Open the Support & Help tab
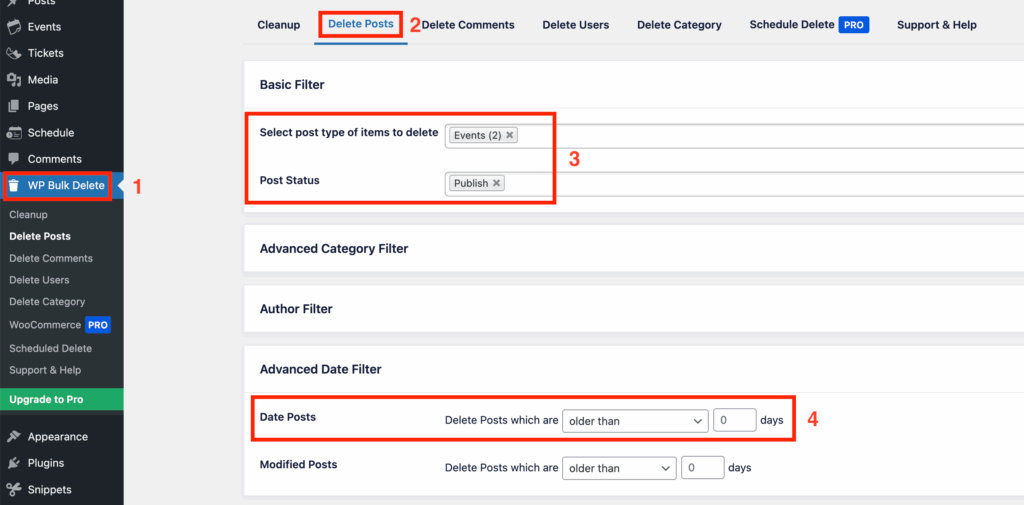Image resolution: width=1024 pixels, height=505 pixels. click(936, 25)
